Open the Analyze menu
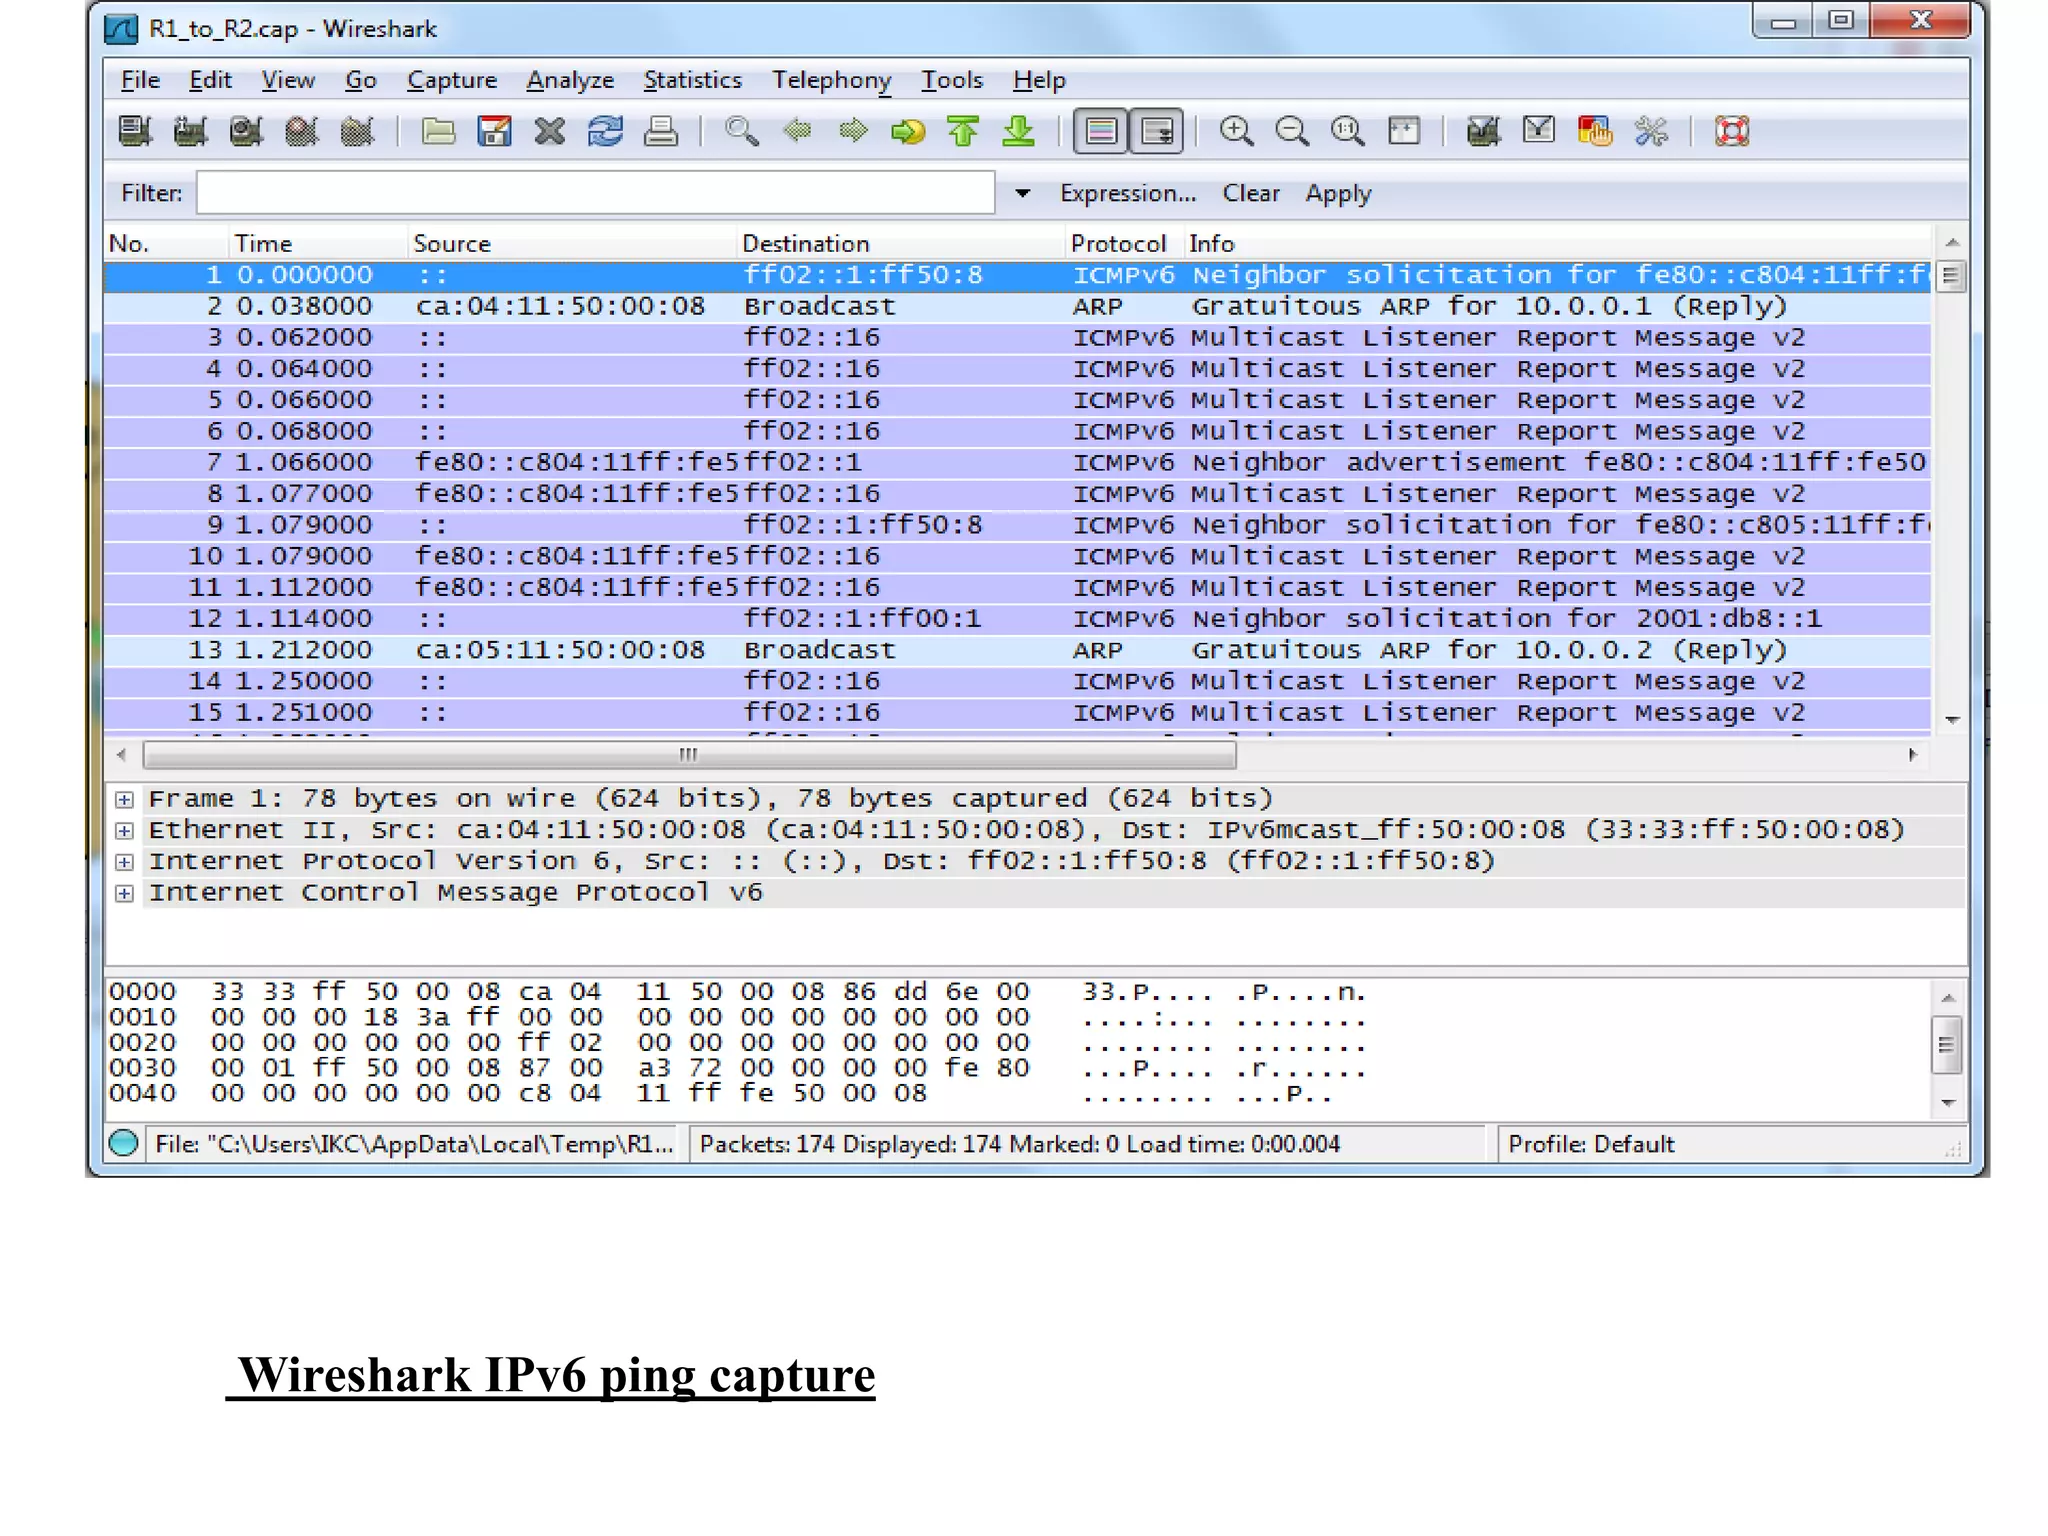This screenshot has height=1536, width=2048. click(x=570, y=80)
